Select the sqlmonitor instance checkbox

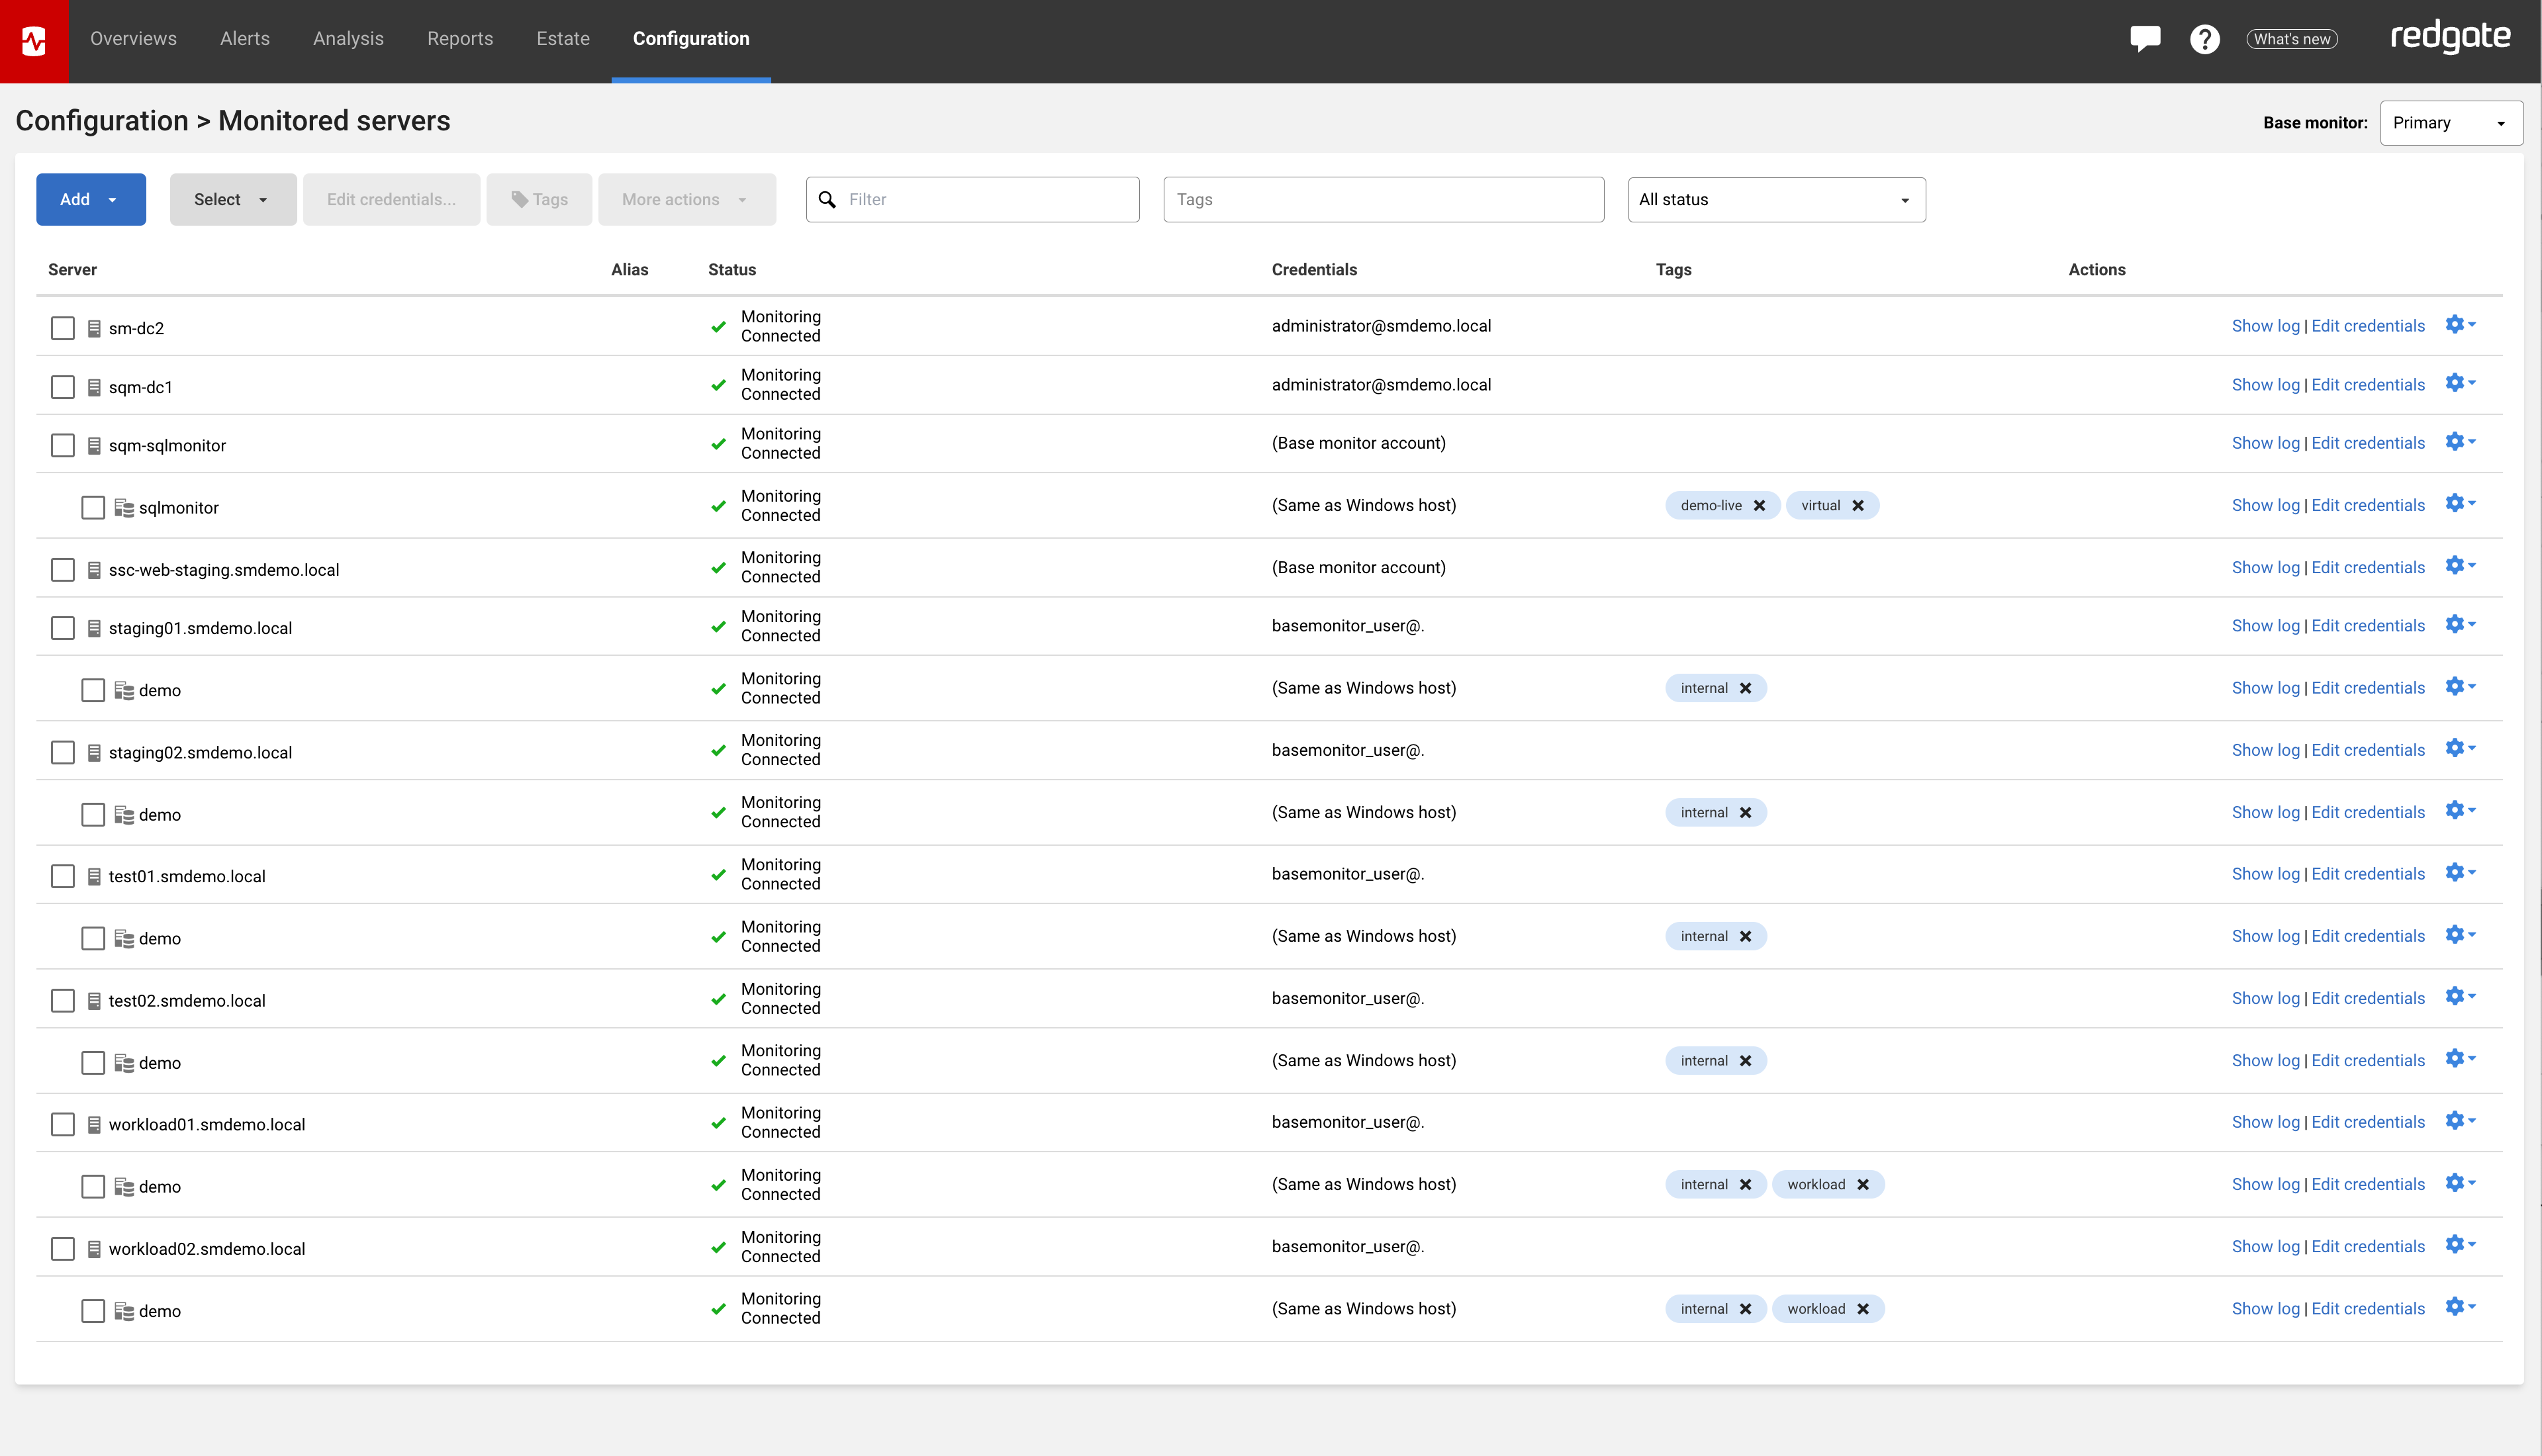(93, 508)
